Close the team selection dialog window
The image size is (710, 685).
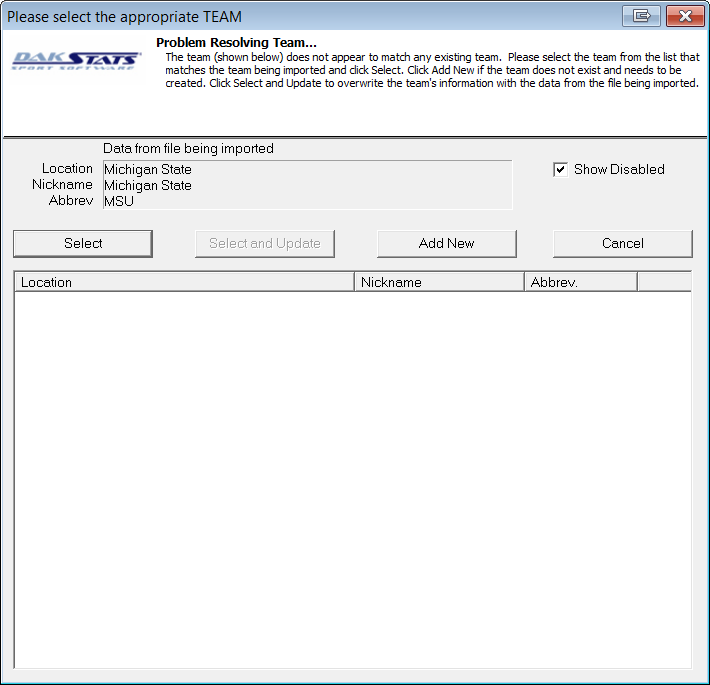click(x=684, y=16)
